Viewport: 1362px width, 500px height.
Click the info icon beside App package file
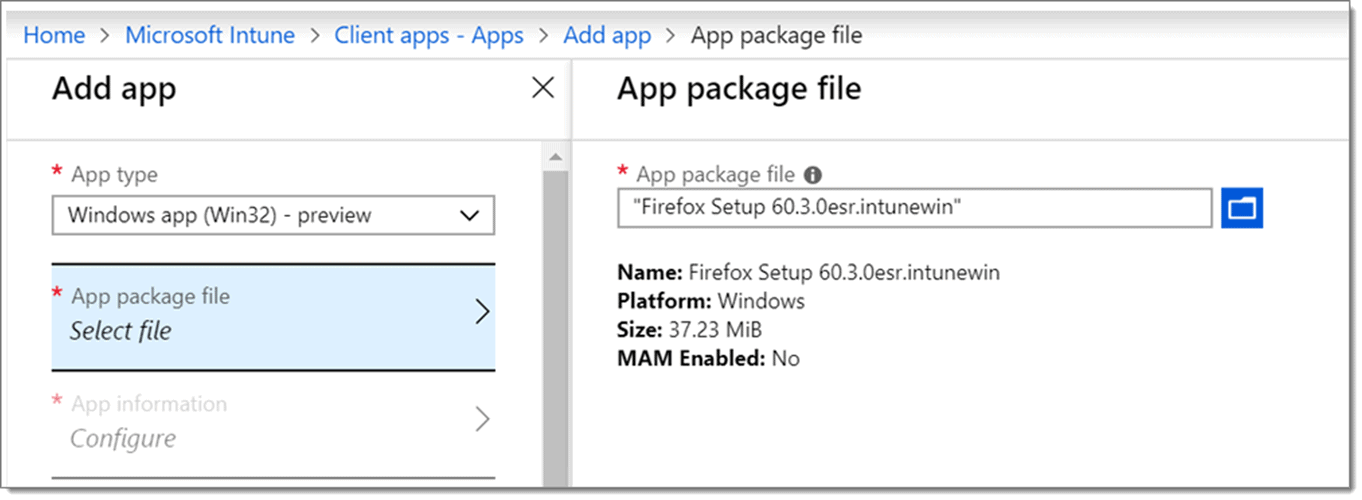pyautogui.click(x=813, y=175)
